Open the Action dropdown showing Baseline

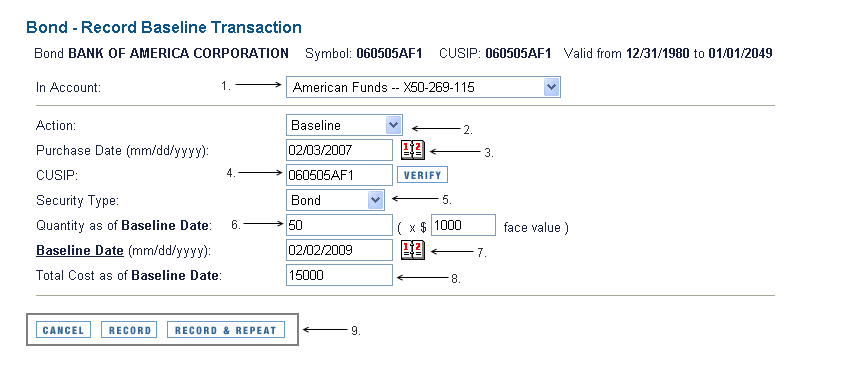tap(344, 125)
